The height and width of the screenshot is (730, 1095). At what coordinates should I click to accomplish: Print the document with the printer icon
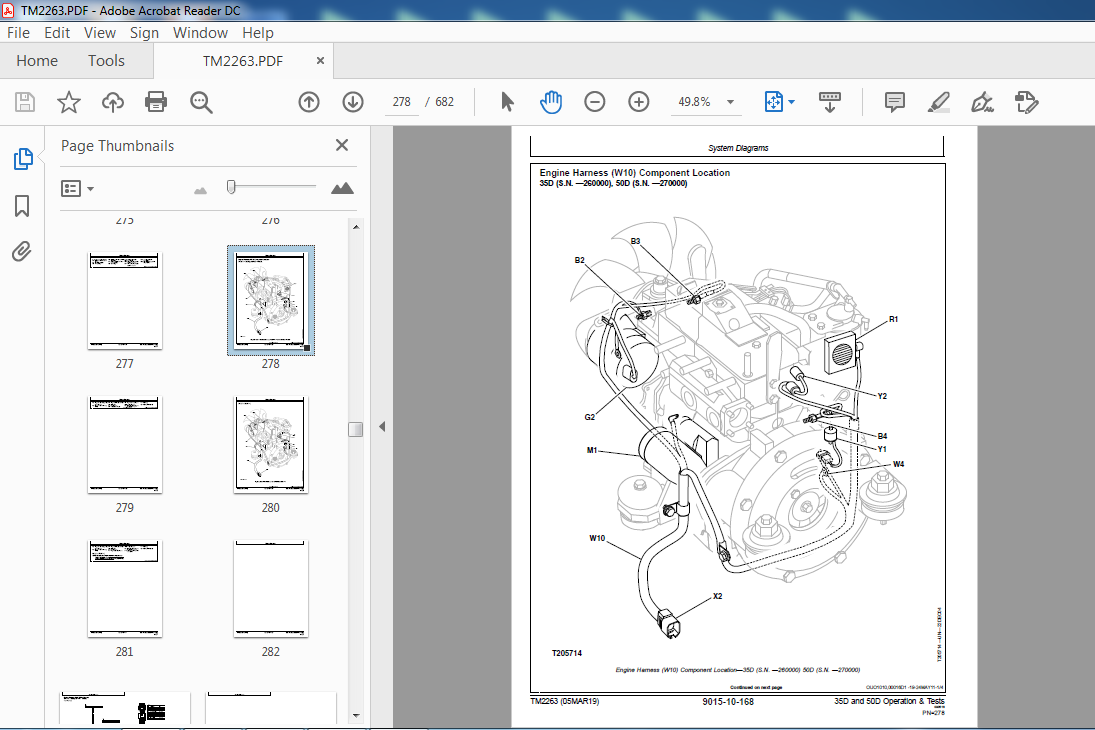156,102
